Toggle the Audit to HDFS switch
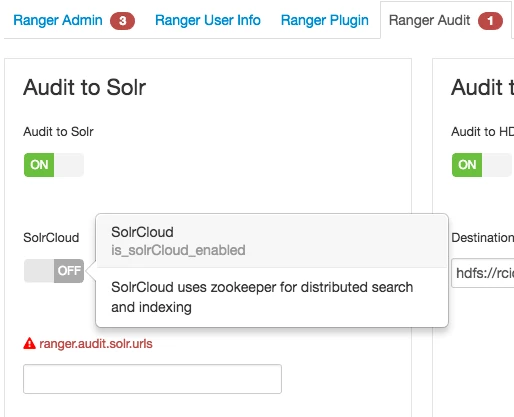514x417 pixels. (x=482, y=165)
